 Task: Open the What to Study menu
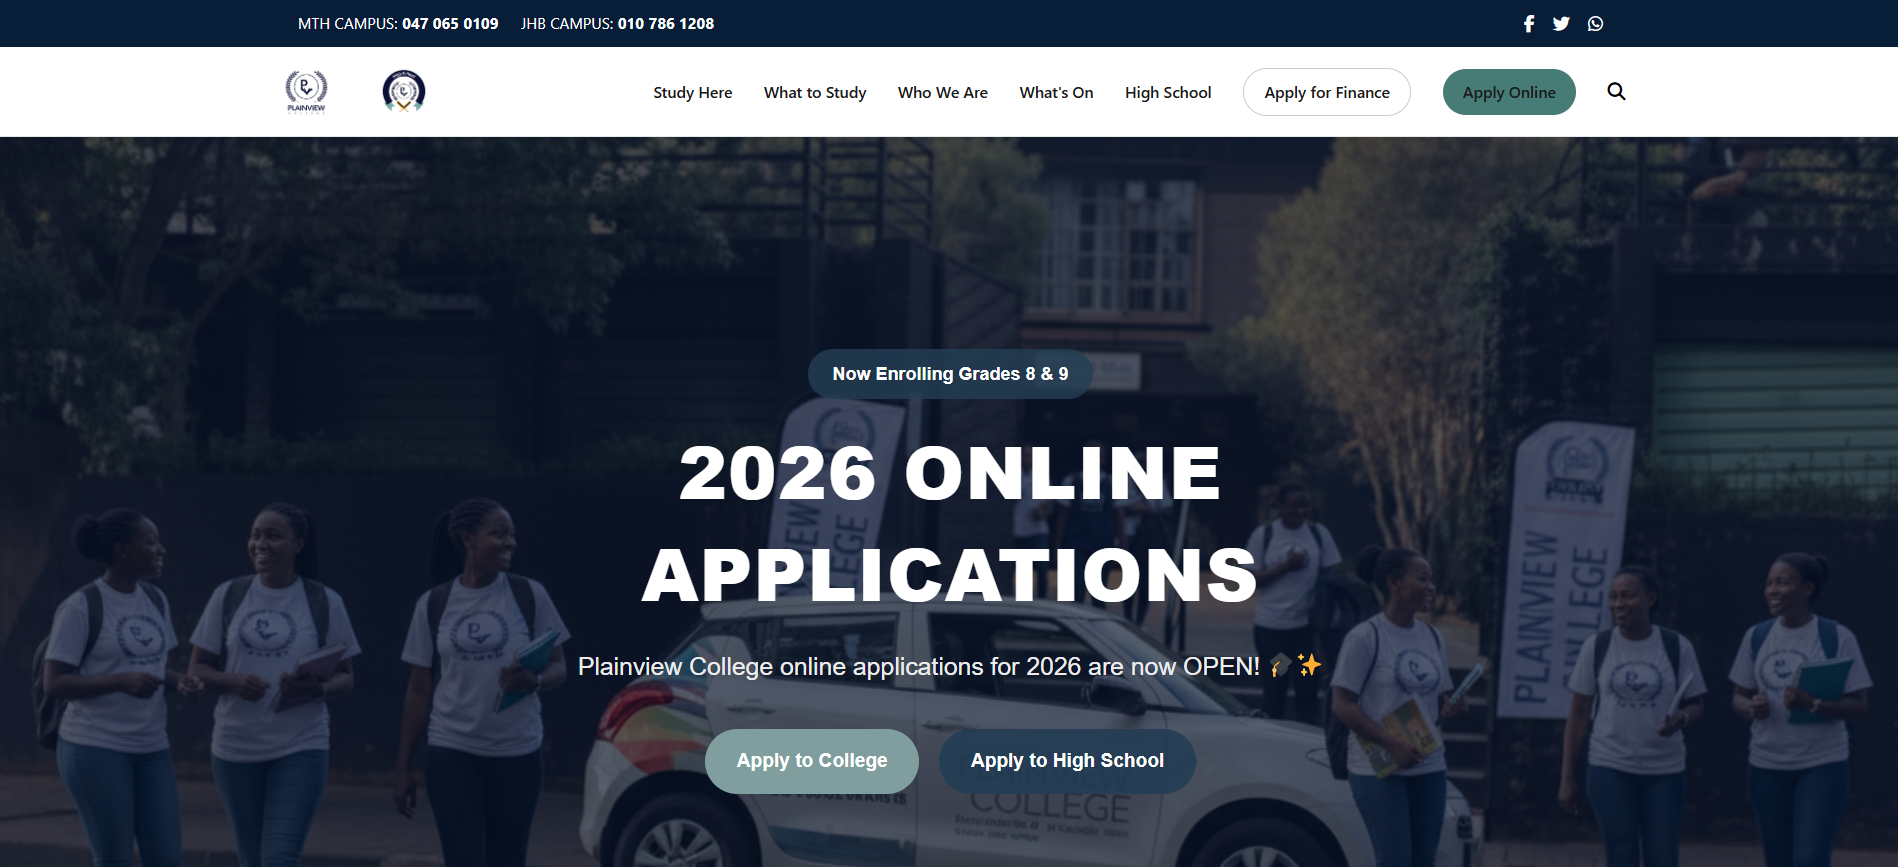click(x=815, y=92)
